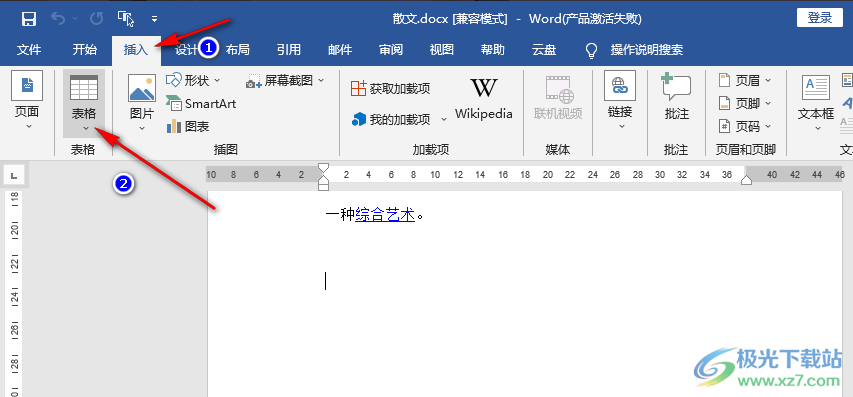Click the 屏幕截图 screenshot icon

click(254, 81)
